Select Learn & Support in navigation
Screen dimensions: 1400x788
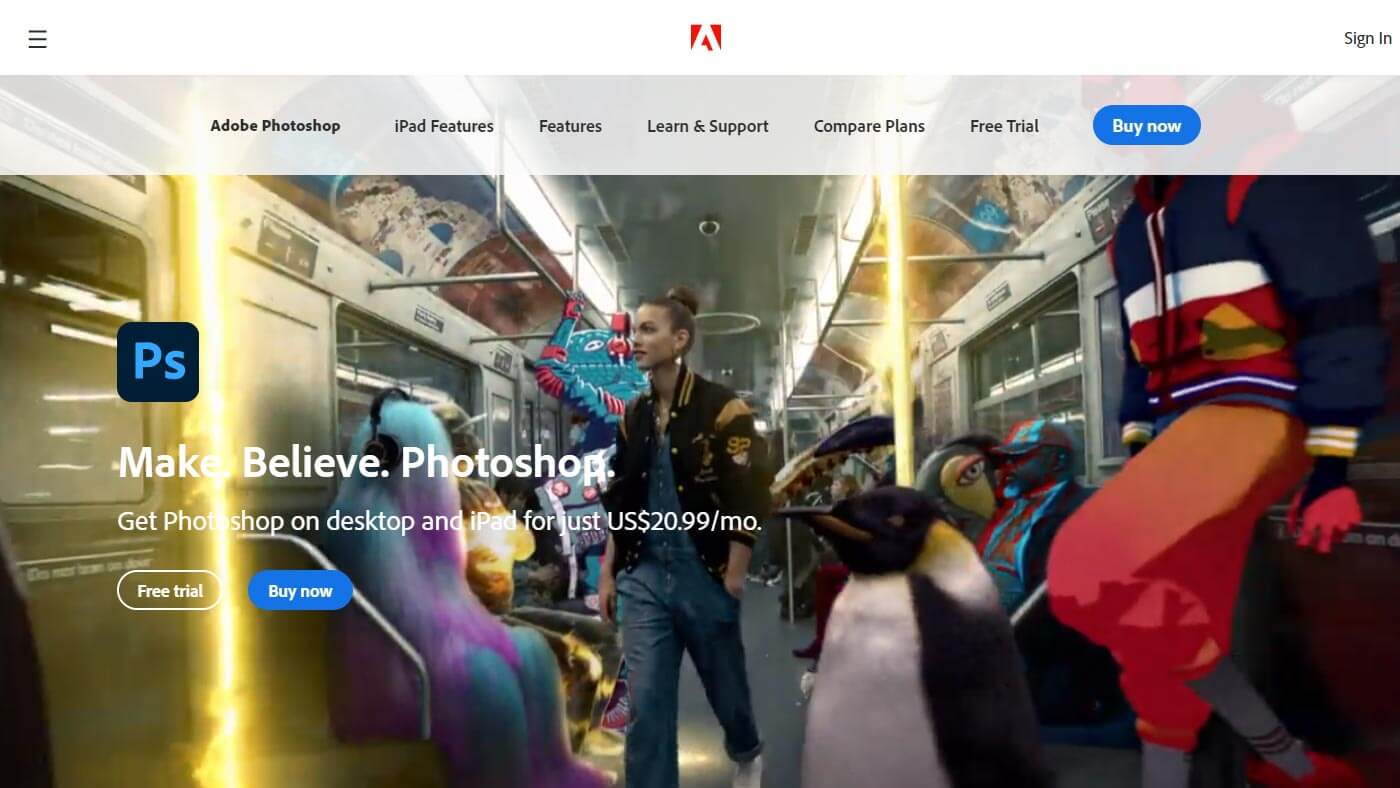pyautogui.click(x=708, y=126)
